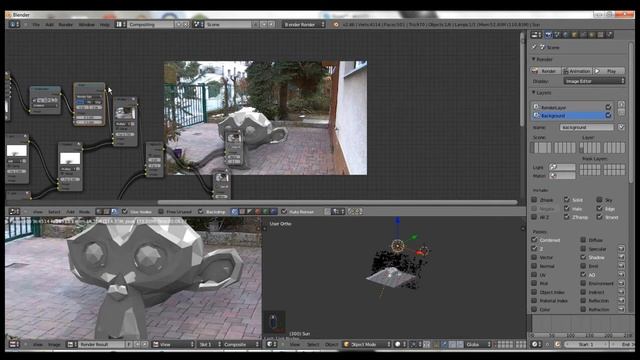Click the screen layout browse icon

click(x=121, y=24)
